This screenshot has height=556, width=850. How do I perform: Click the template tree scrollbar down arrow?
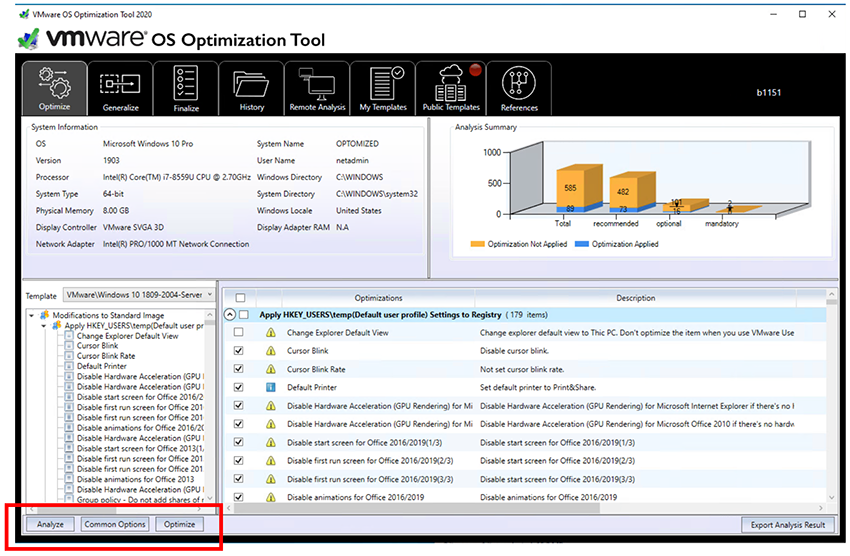(210, 498)
